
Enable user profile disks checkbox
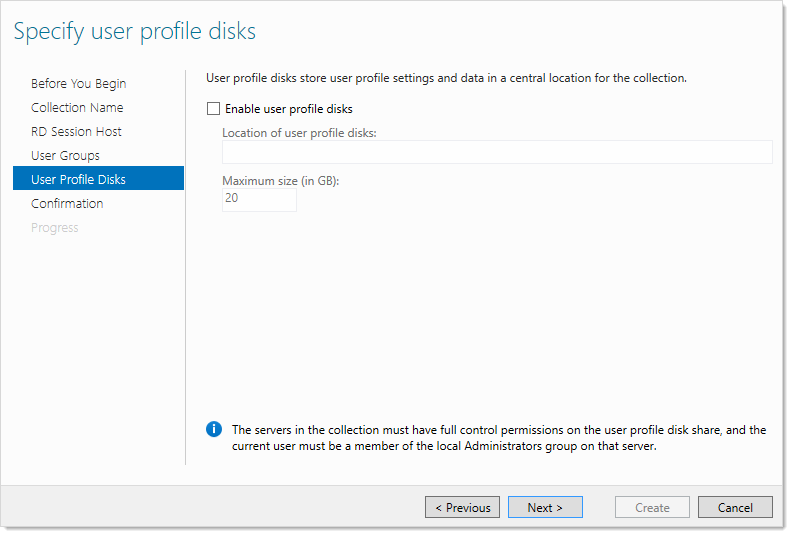click(213, 108)
